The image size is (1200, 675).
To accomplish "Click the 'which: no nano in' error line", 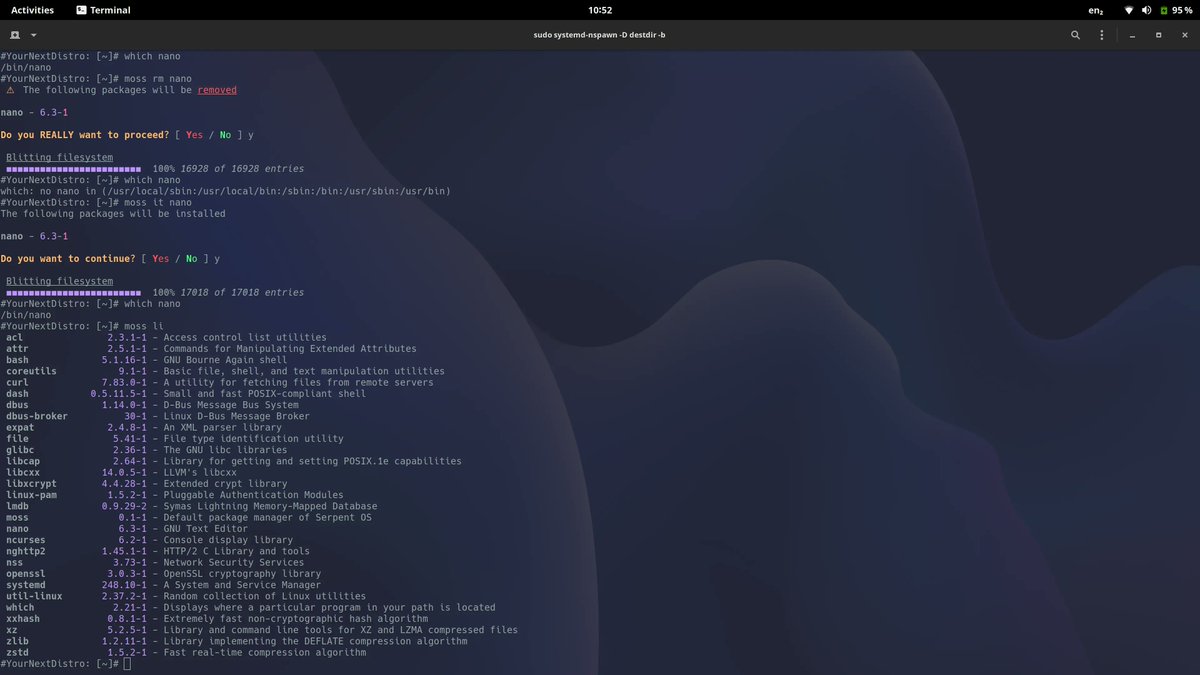I will click(x=226, y=191).
